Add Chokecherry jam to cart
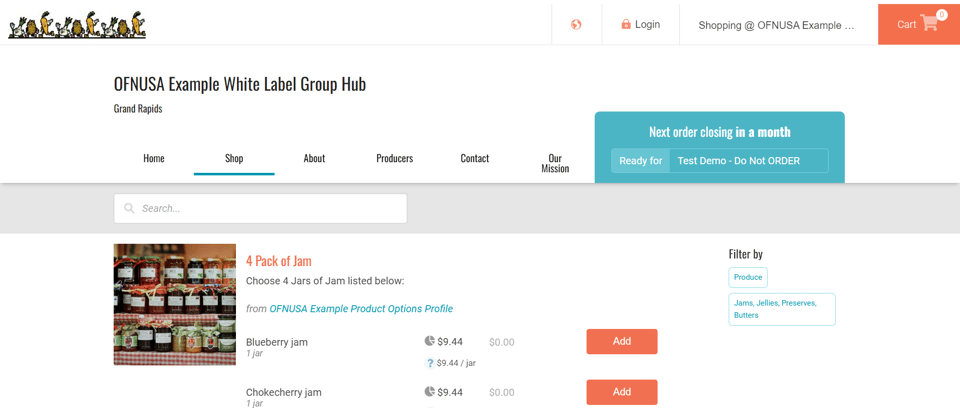This screenshot has width=960, height=408. 621,392
